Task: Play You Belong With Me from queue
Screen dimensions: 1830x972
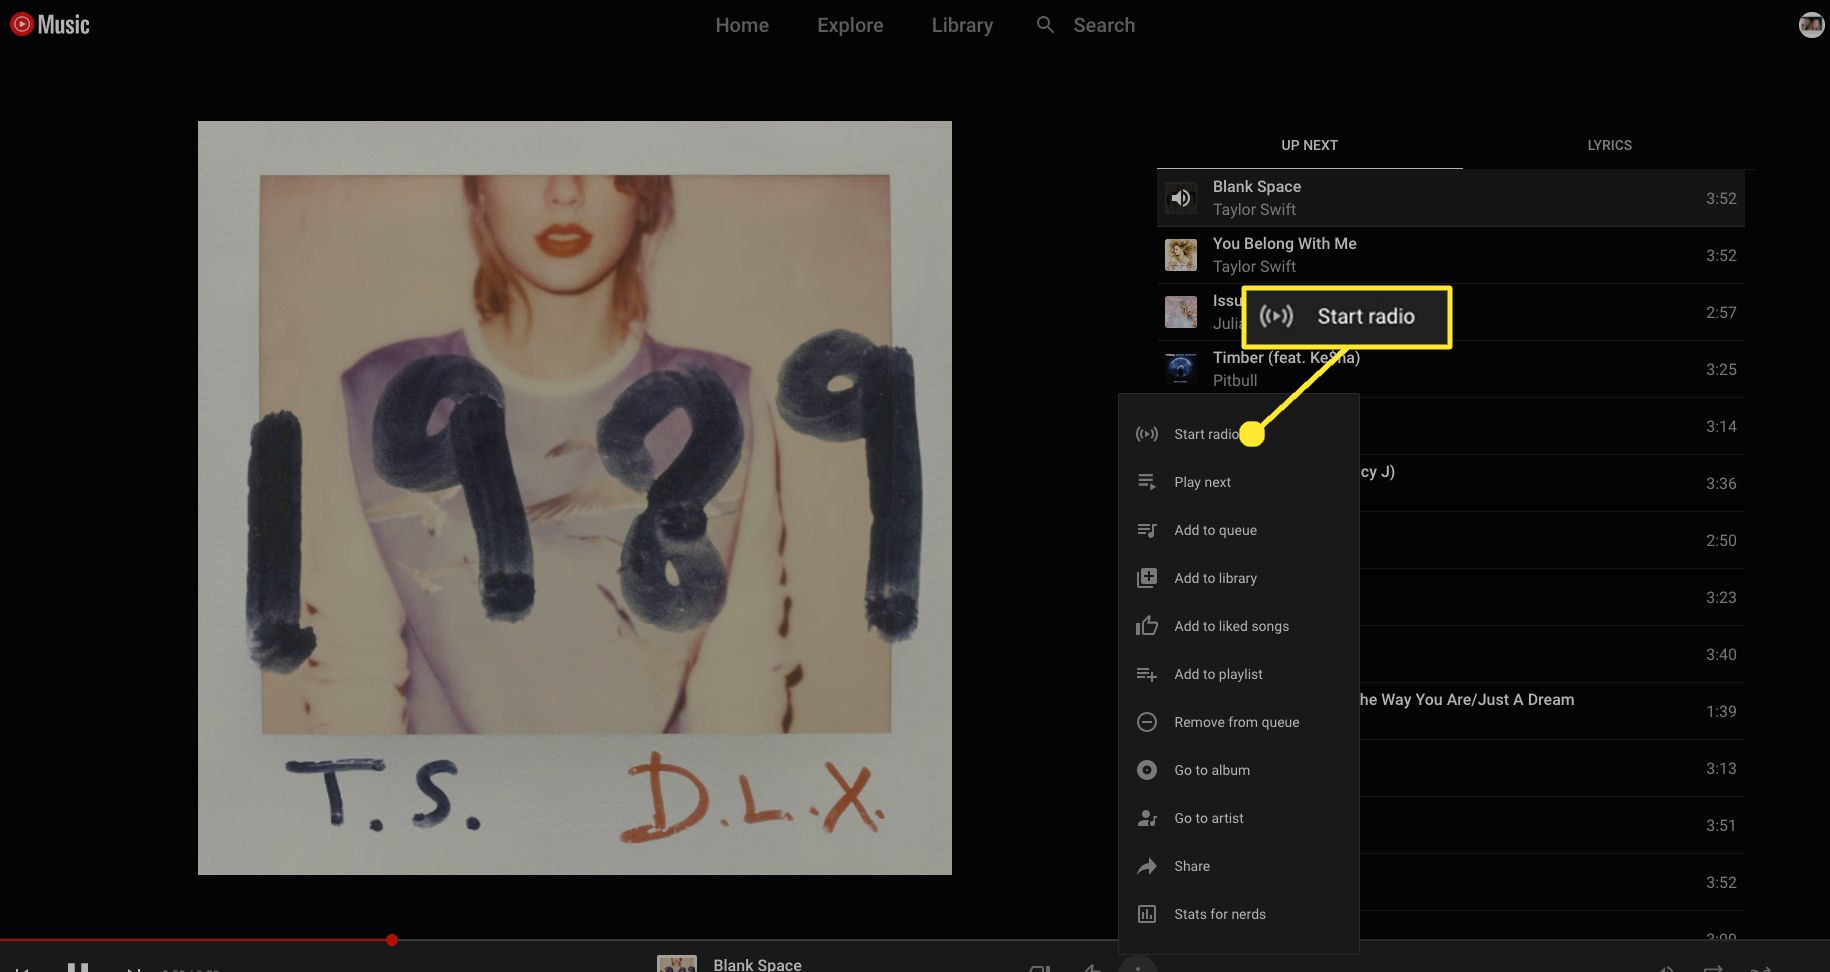Action: tap(1284, 243)
